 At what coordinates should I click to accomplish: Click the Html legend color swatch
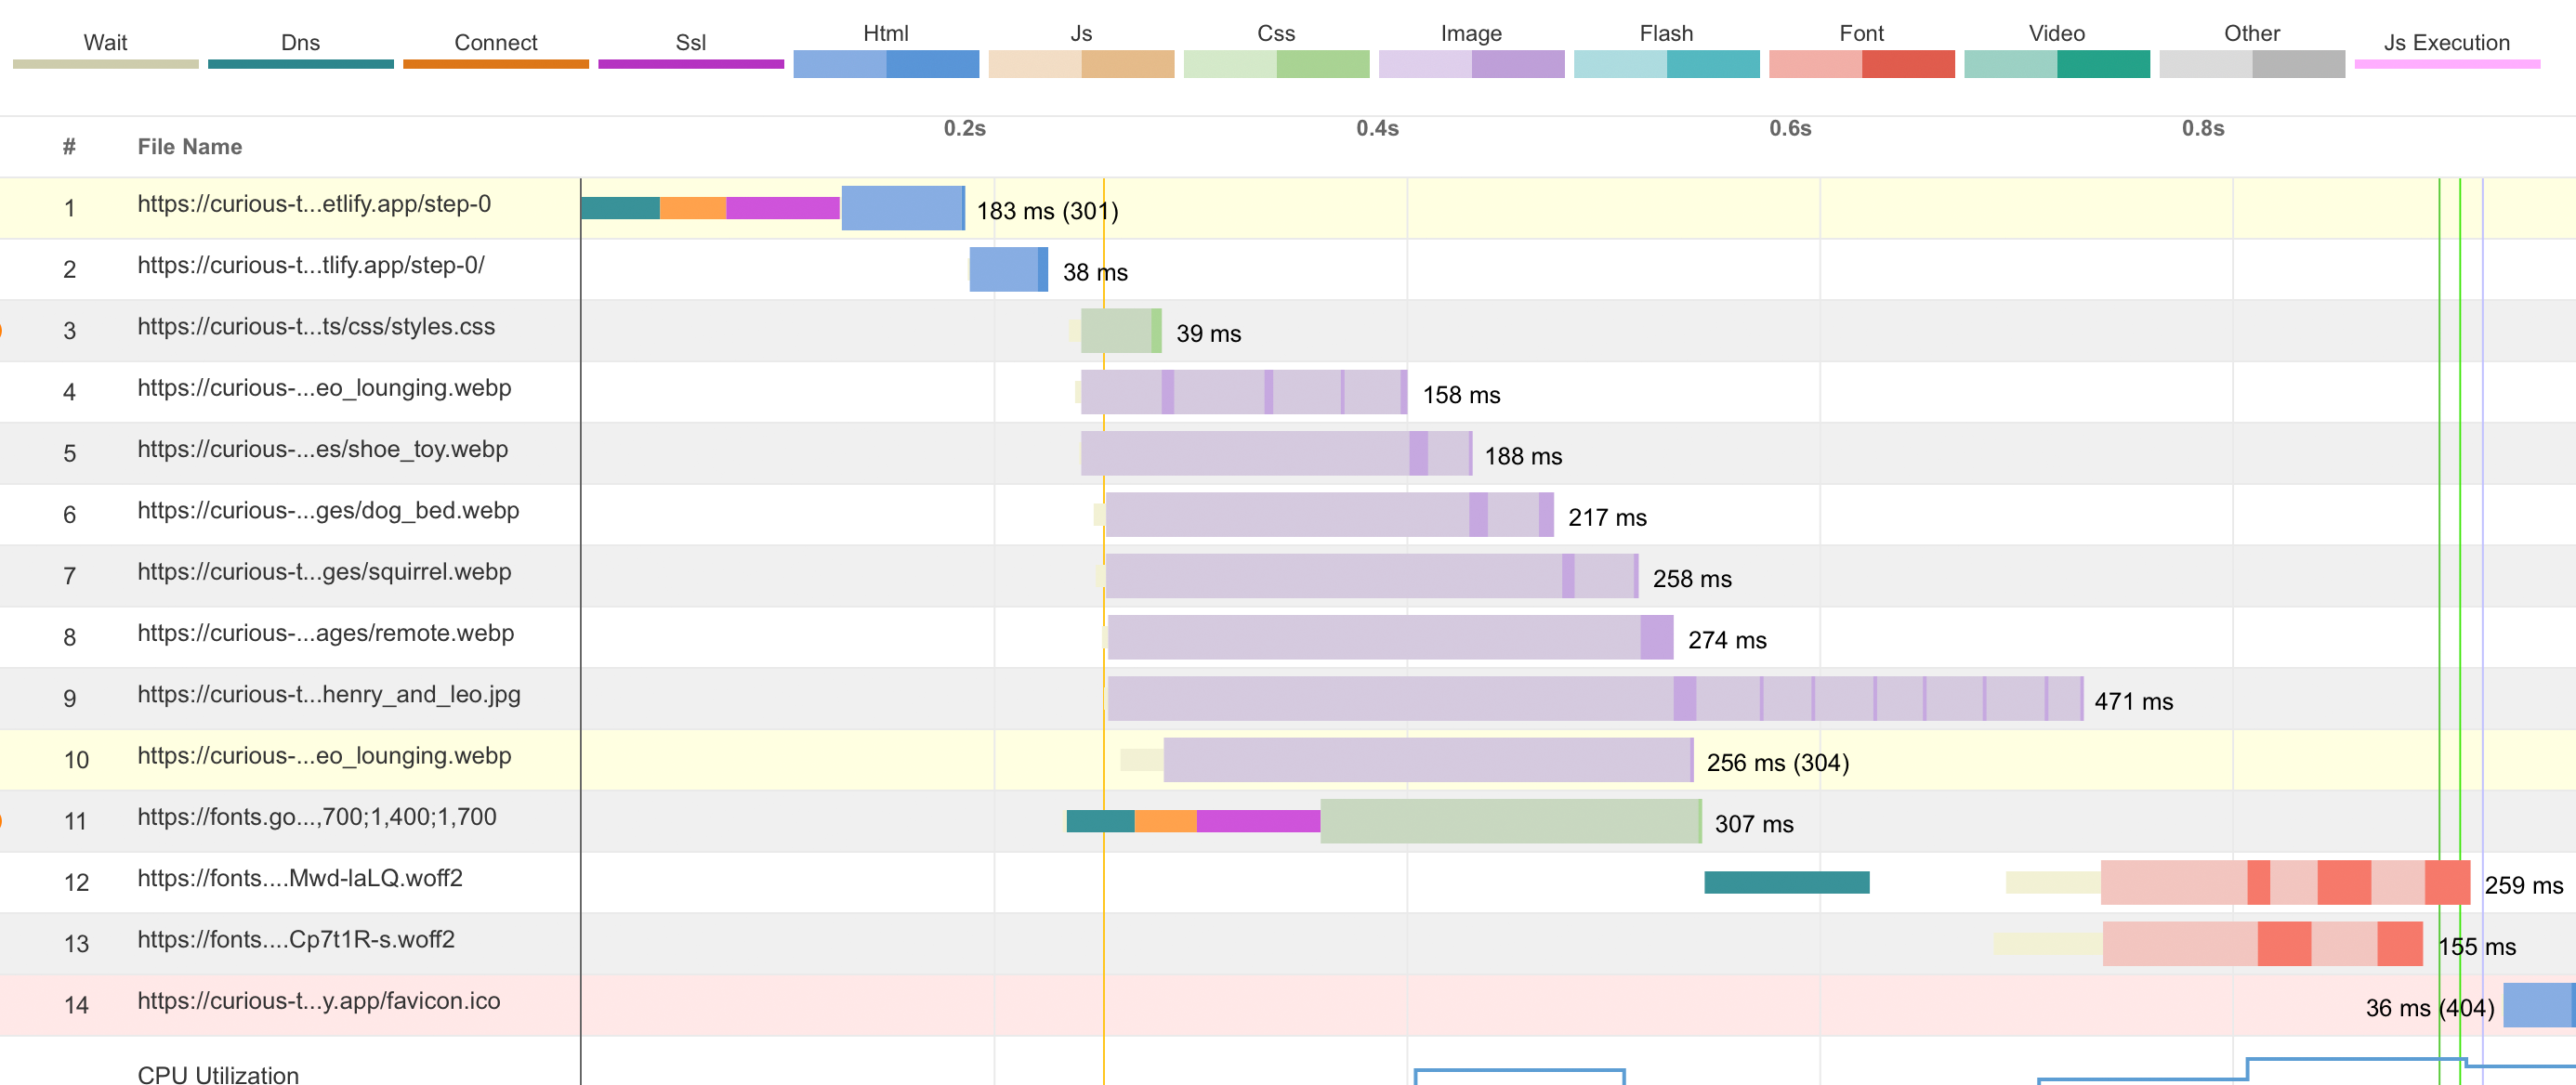(885, 64)
